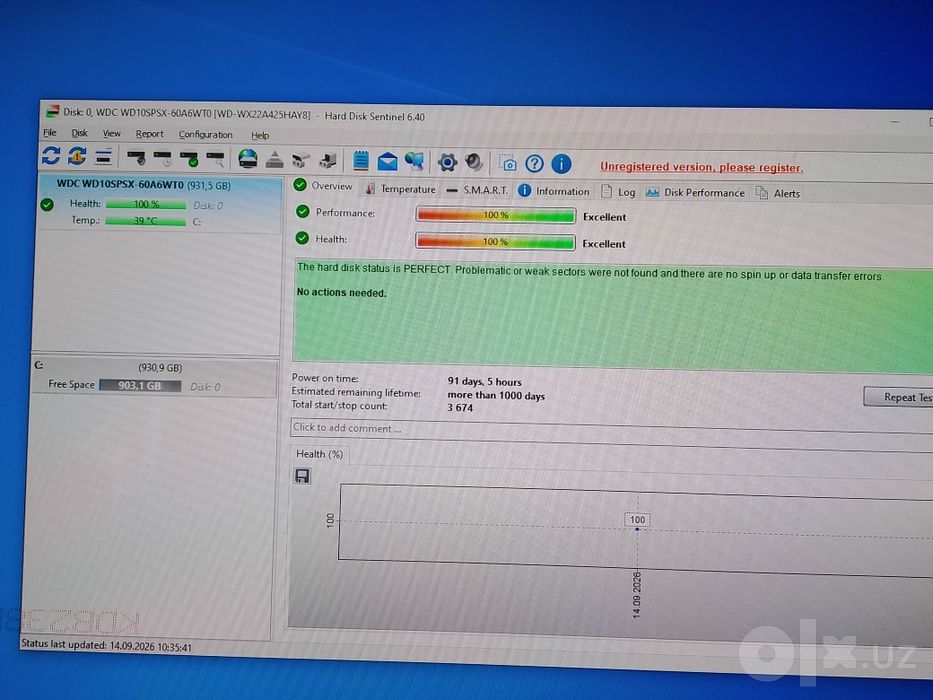This screenshot has width=933, height=700.
Task: Open the blue notepad report icon
Action: [x=361, y=161]
